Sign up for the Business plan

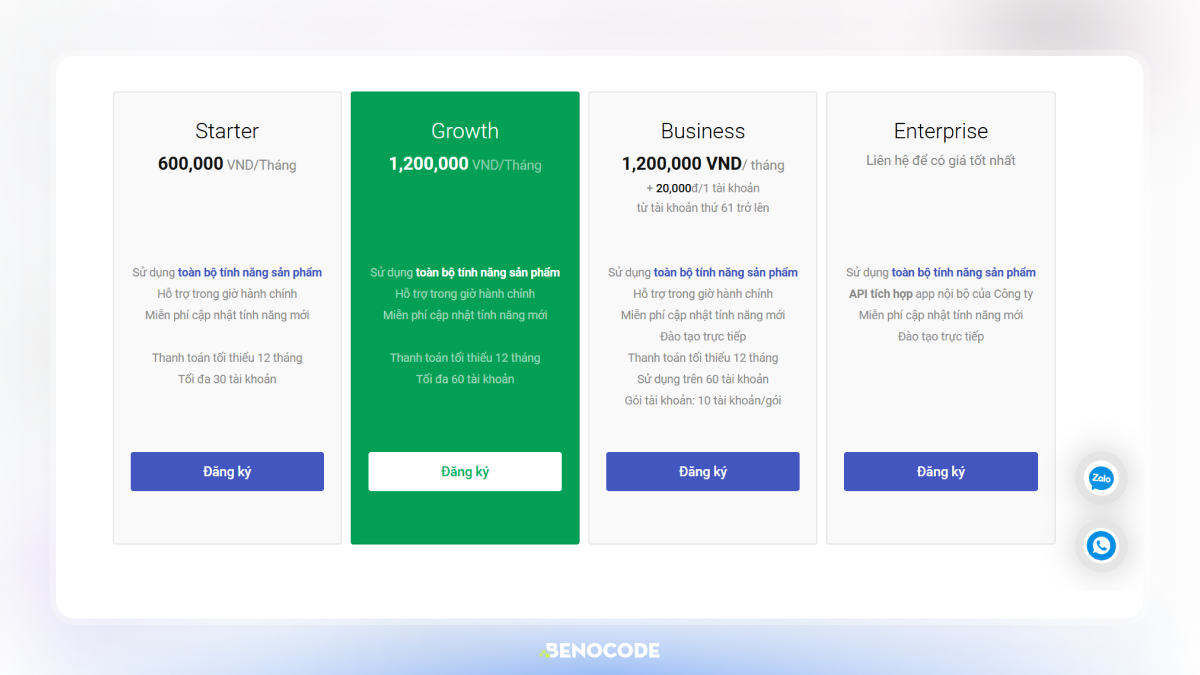[703, 472]
